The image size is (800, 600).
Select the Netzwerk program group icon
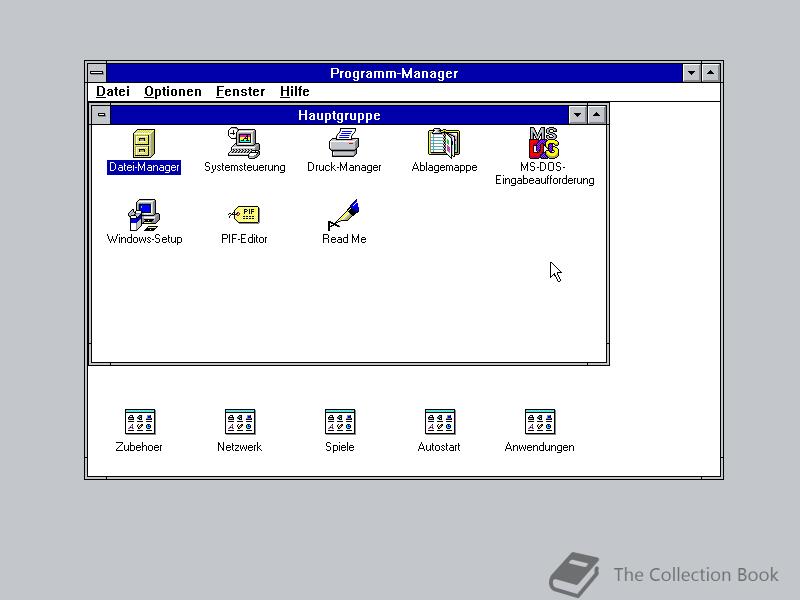coord(240,422)
